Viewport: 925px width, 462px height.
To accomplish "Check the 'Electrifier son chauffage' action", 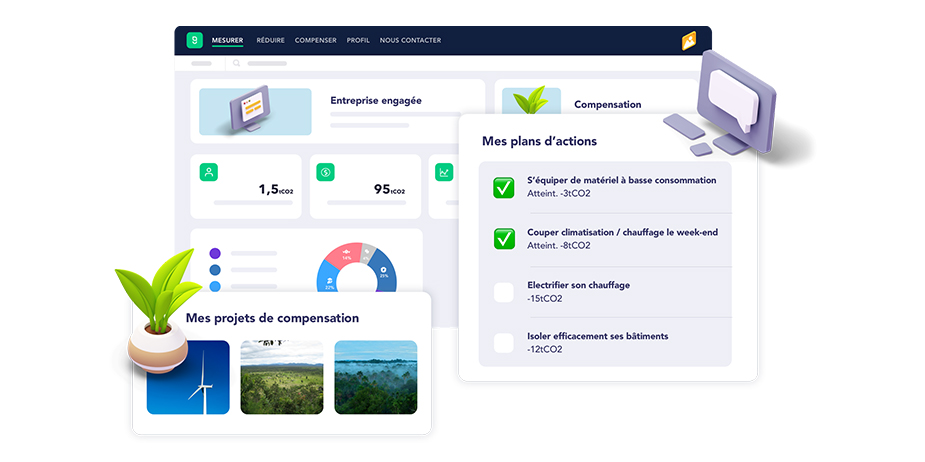I will point(504,292).
